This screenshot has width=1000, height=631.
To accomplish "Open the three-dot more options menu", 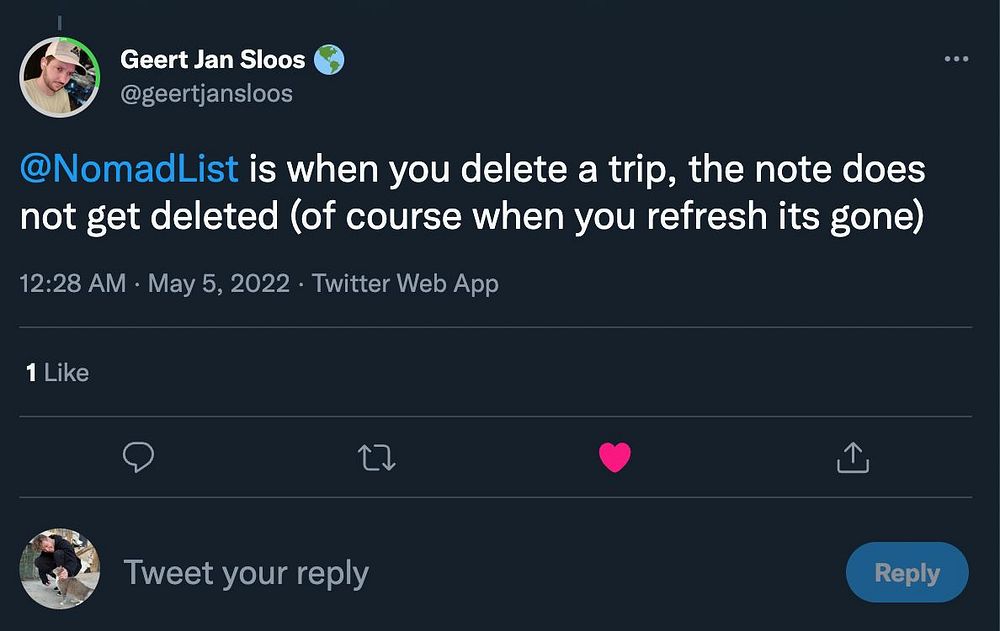I will coord(956,59).
